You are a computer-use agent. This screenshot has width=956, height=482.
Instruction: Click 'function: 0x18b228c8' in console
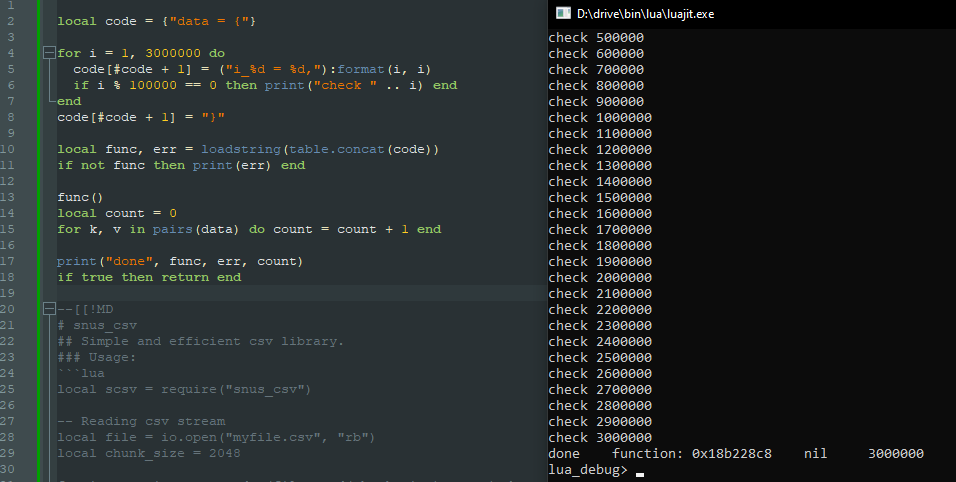(x=692, y=454)
